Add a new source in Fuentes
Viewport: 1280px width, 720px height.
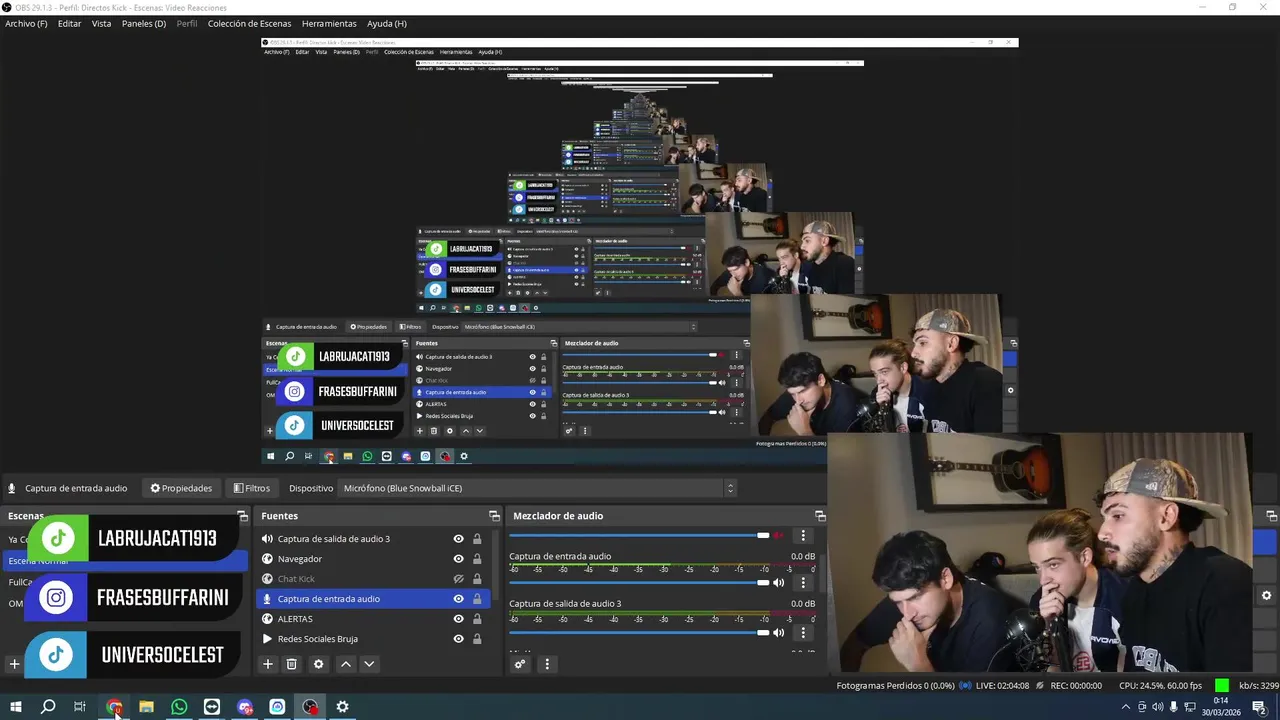pos(267,663)
